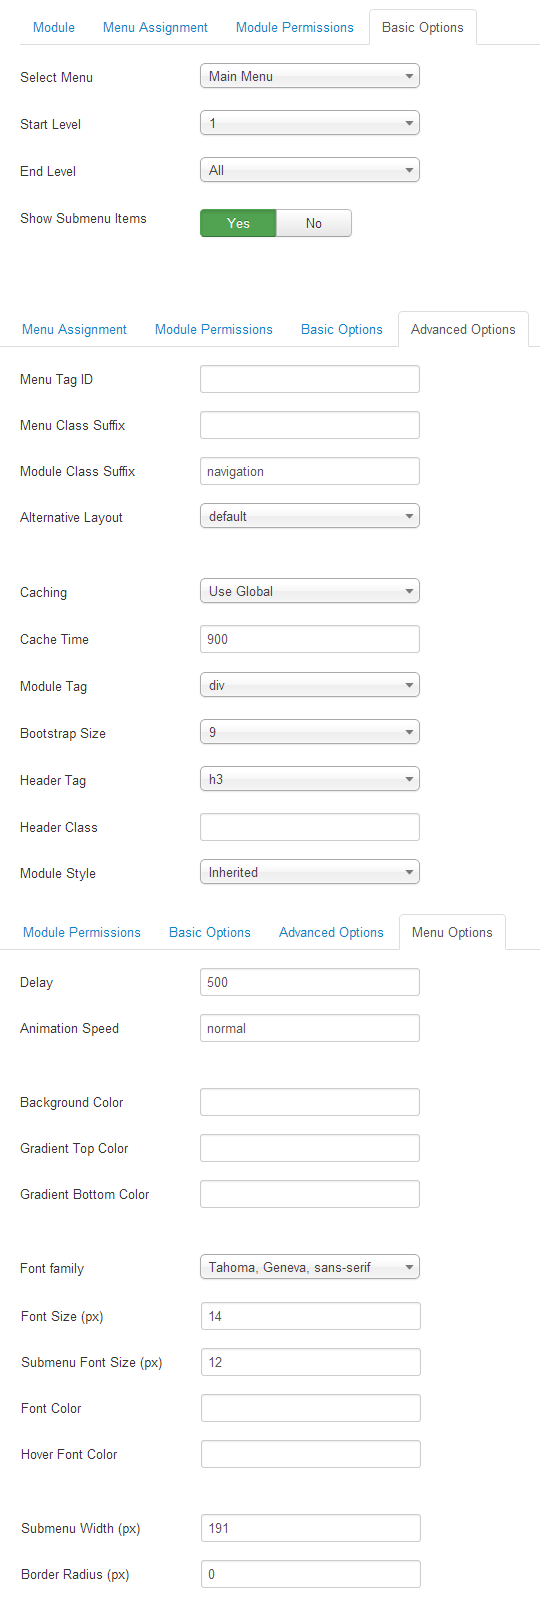Open the End Level dropdown
Image resolution: width=540 pixels, height=1615 pixels.
[x=310, y=170]
